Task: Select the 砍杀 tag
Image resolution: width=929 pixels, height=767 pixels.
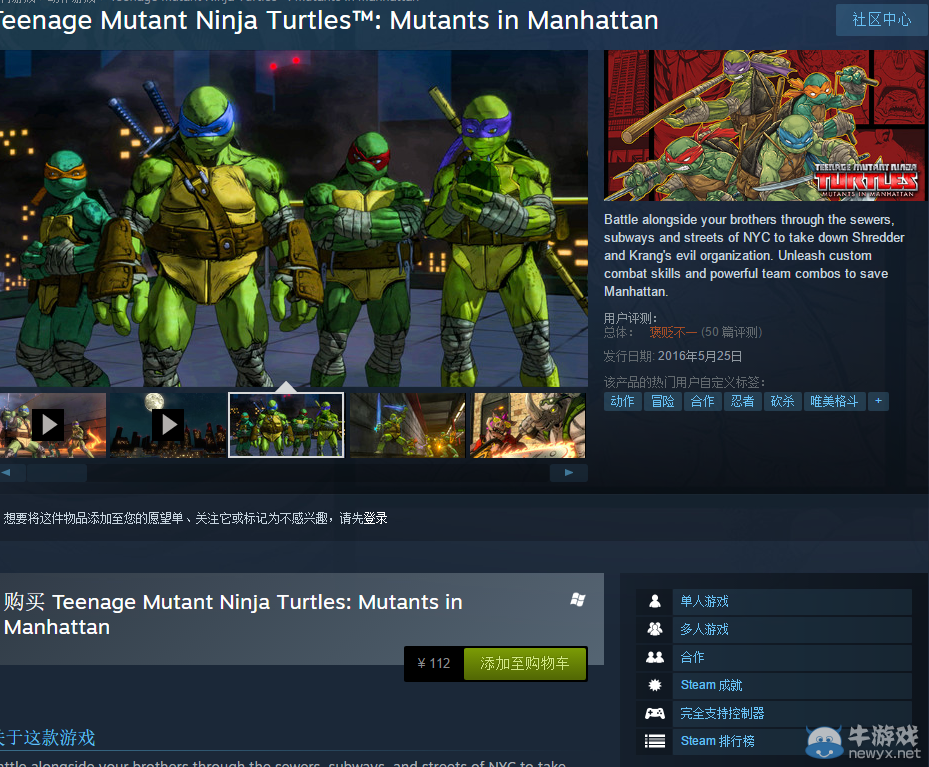Action: pos(783,402)
